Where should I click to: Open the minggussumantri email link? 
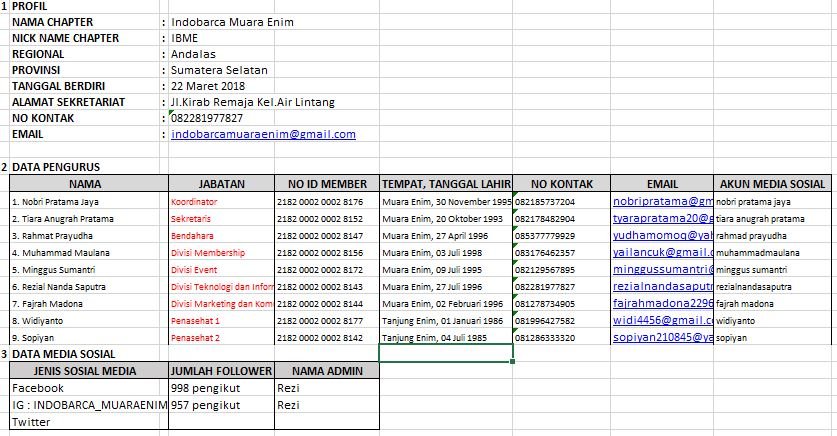pyautogui.click(x=662, y=269)
